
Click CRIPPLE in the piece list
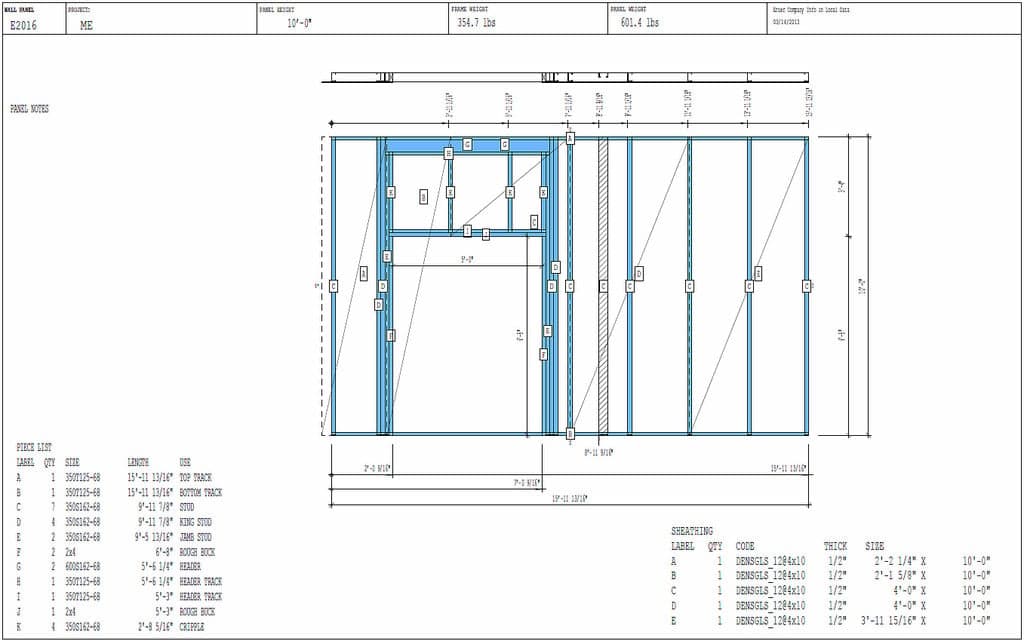coord(192,627)
